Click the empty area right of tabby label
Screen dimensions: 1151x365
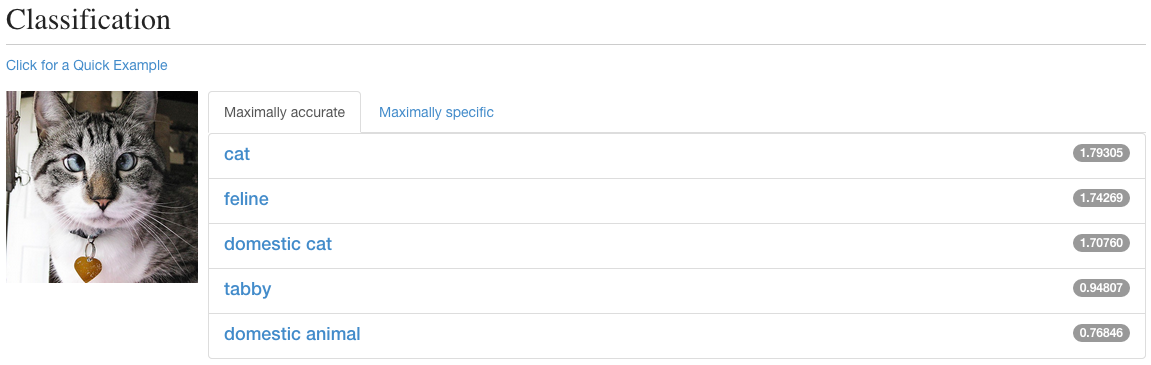pyautogui.click(x=661, y=289)
